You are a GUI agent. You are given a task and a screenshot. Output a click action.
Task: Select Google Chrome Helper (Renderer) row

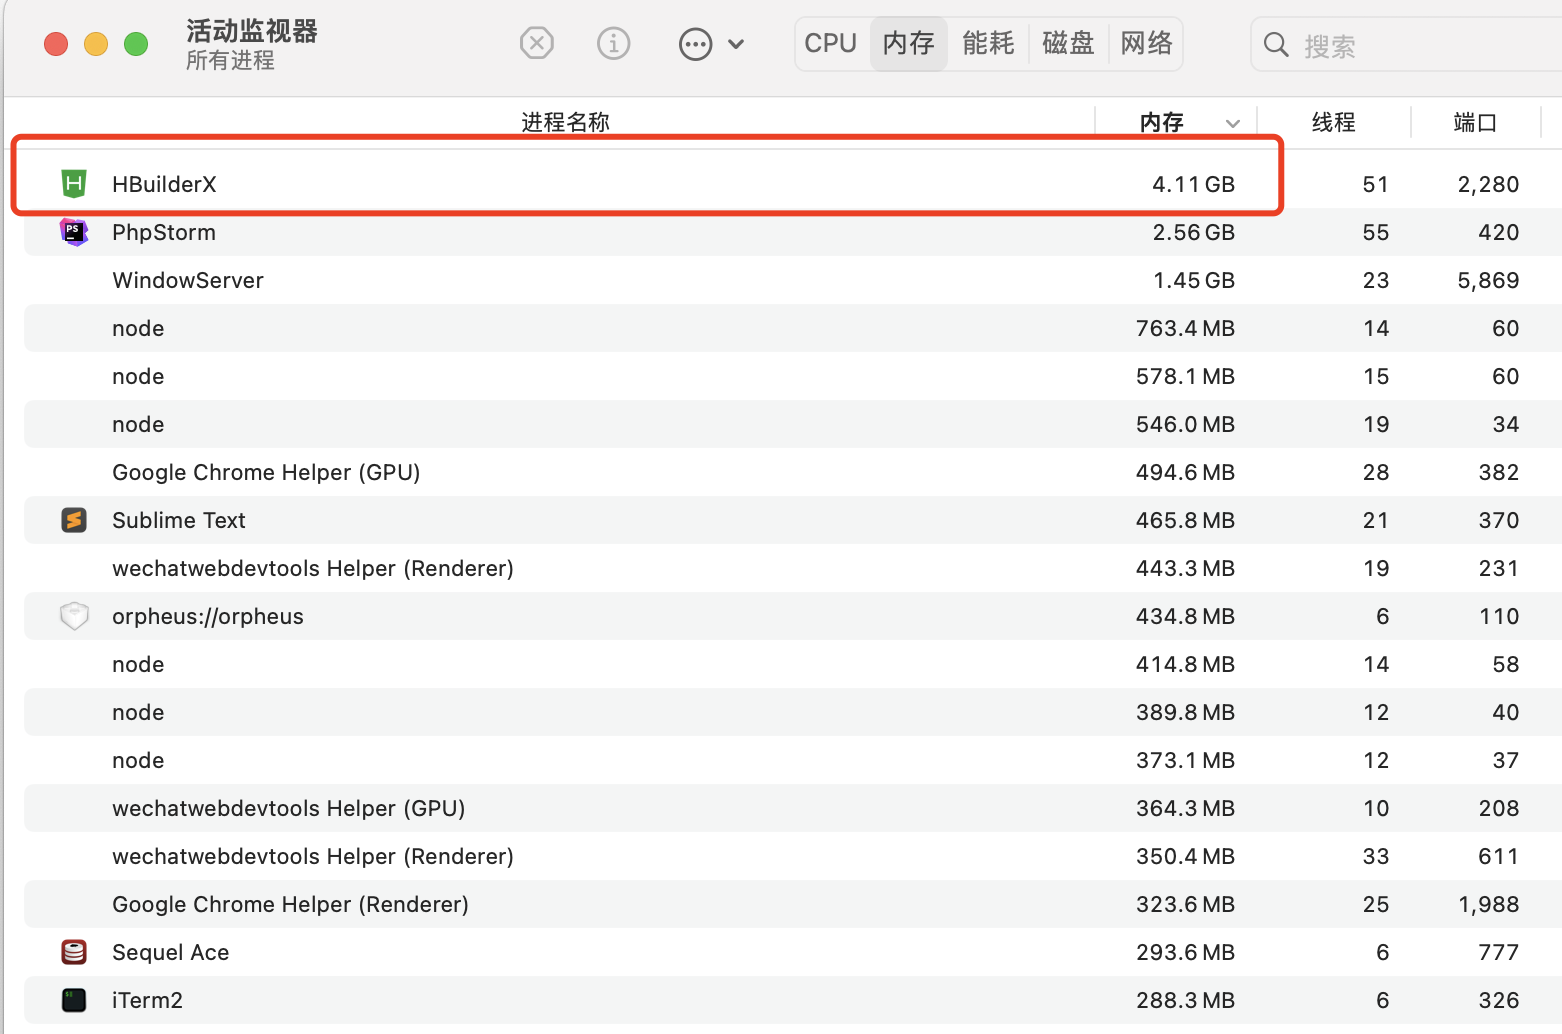tap(793, 904)
